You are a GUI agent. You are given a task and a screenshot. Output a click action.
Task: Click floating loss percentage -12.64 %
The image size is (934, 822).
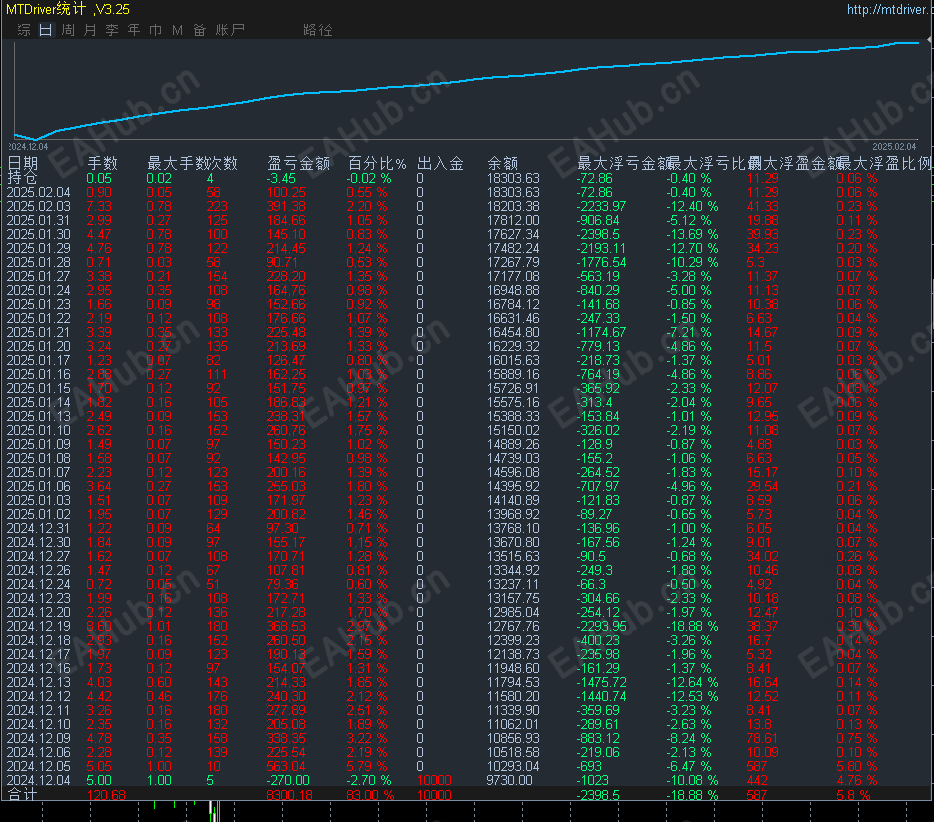692,682
